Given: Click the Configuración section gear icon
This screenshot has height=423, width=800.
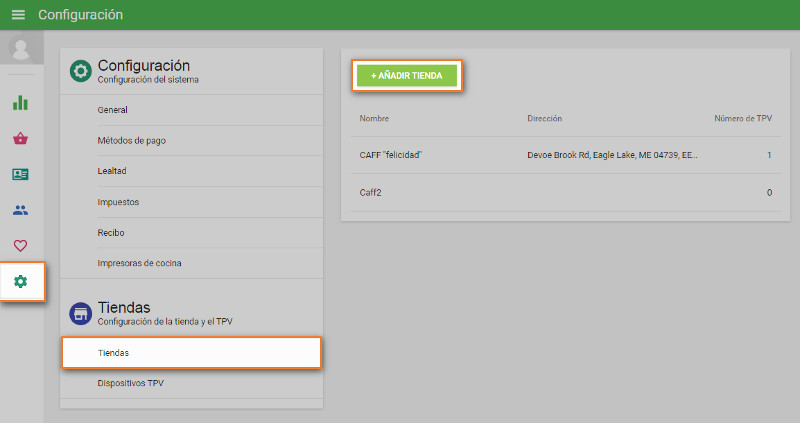Looking at the screenshot, I should click(81, 71).
